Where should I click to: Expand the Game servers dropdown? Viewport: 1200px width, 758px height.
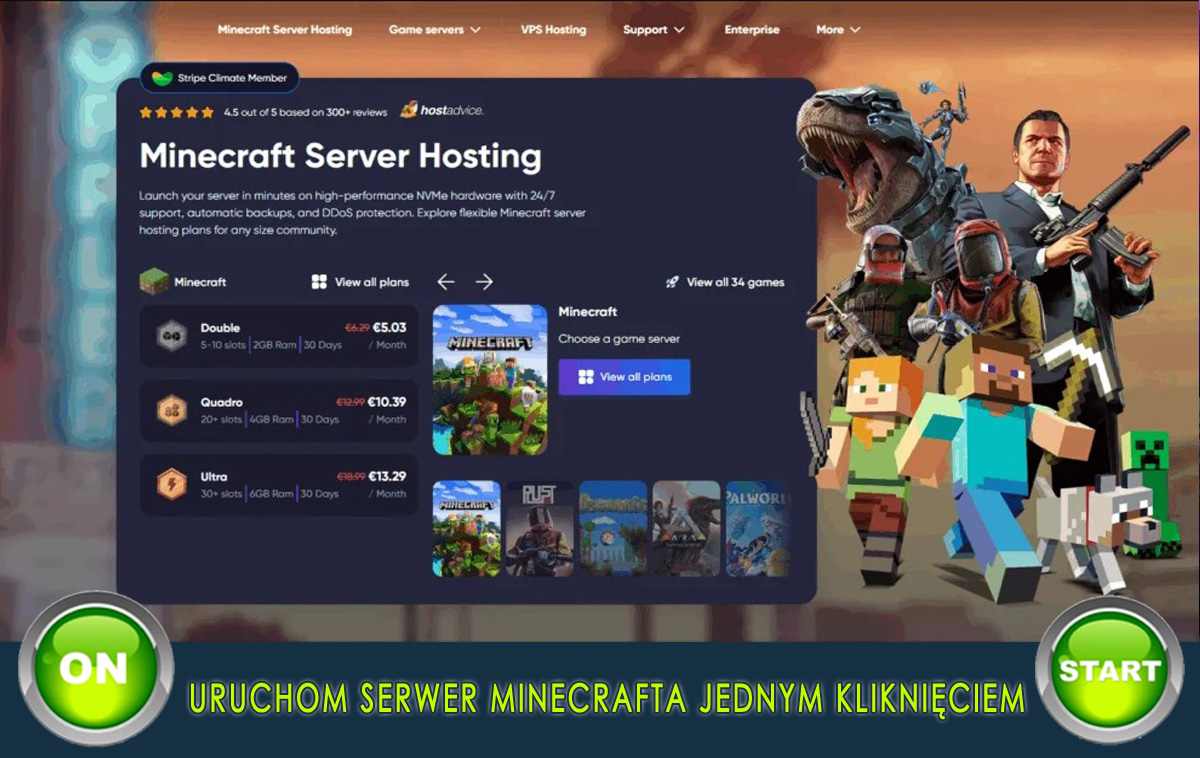(435, 30)
